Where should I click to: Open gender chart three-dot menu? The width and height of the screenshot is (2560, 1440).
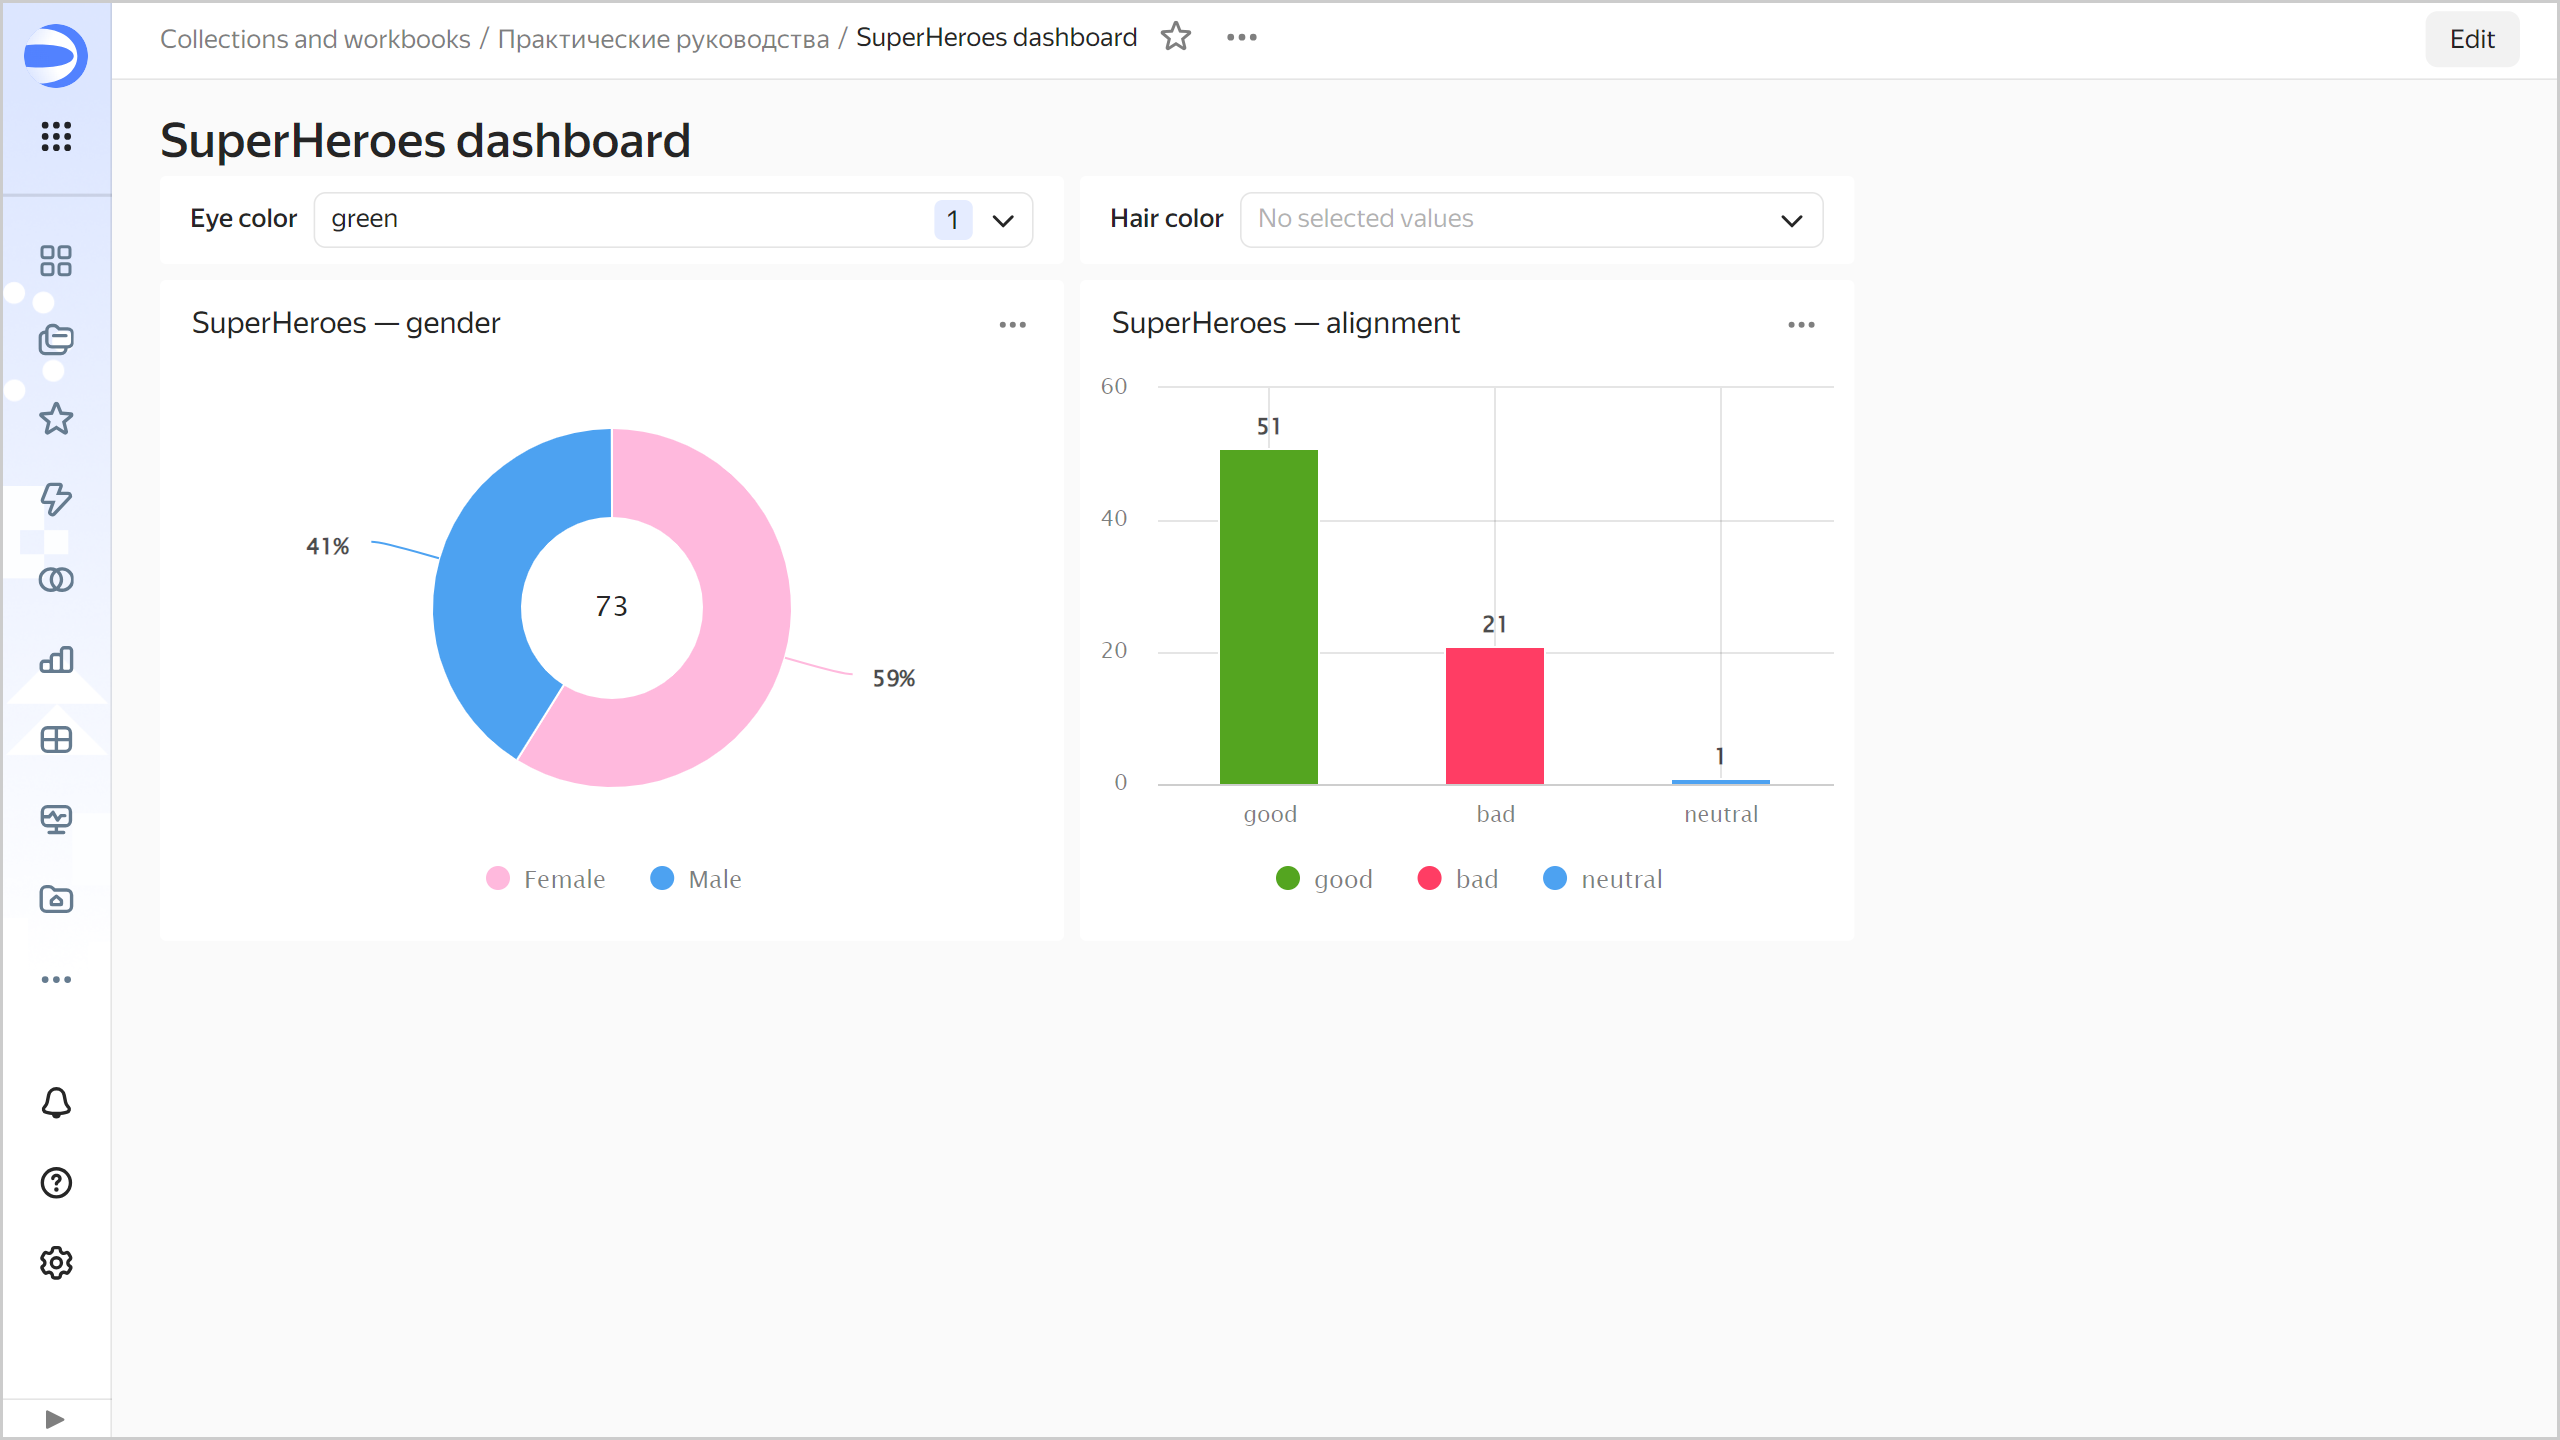click(1012, 325)
